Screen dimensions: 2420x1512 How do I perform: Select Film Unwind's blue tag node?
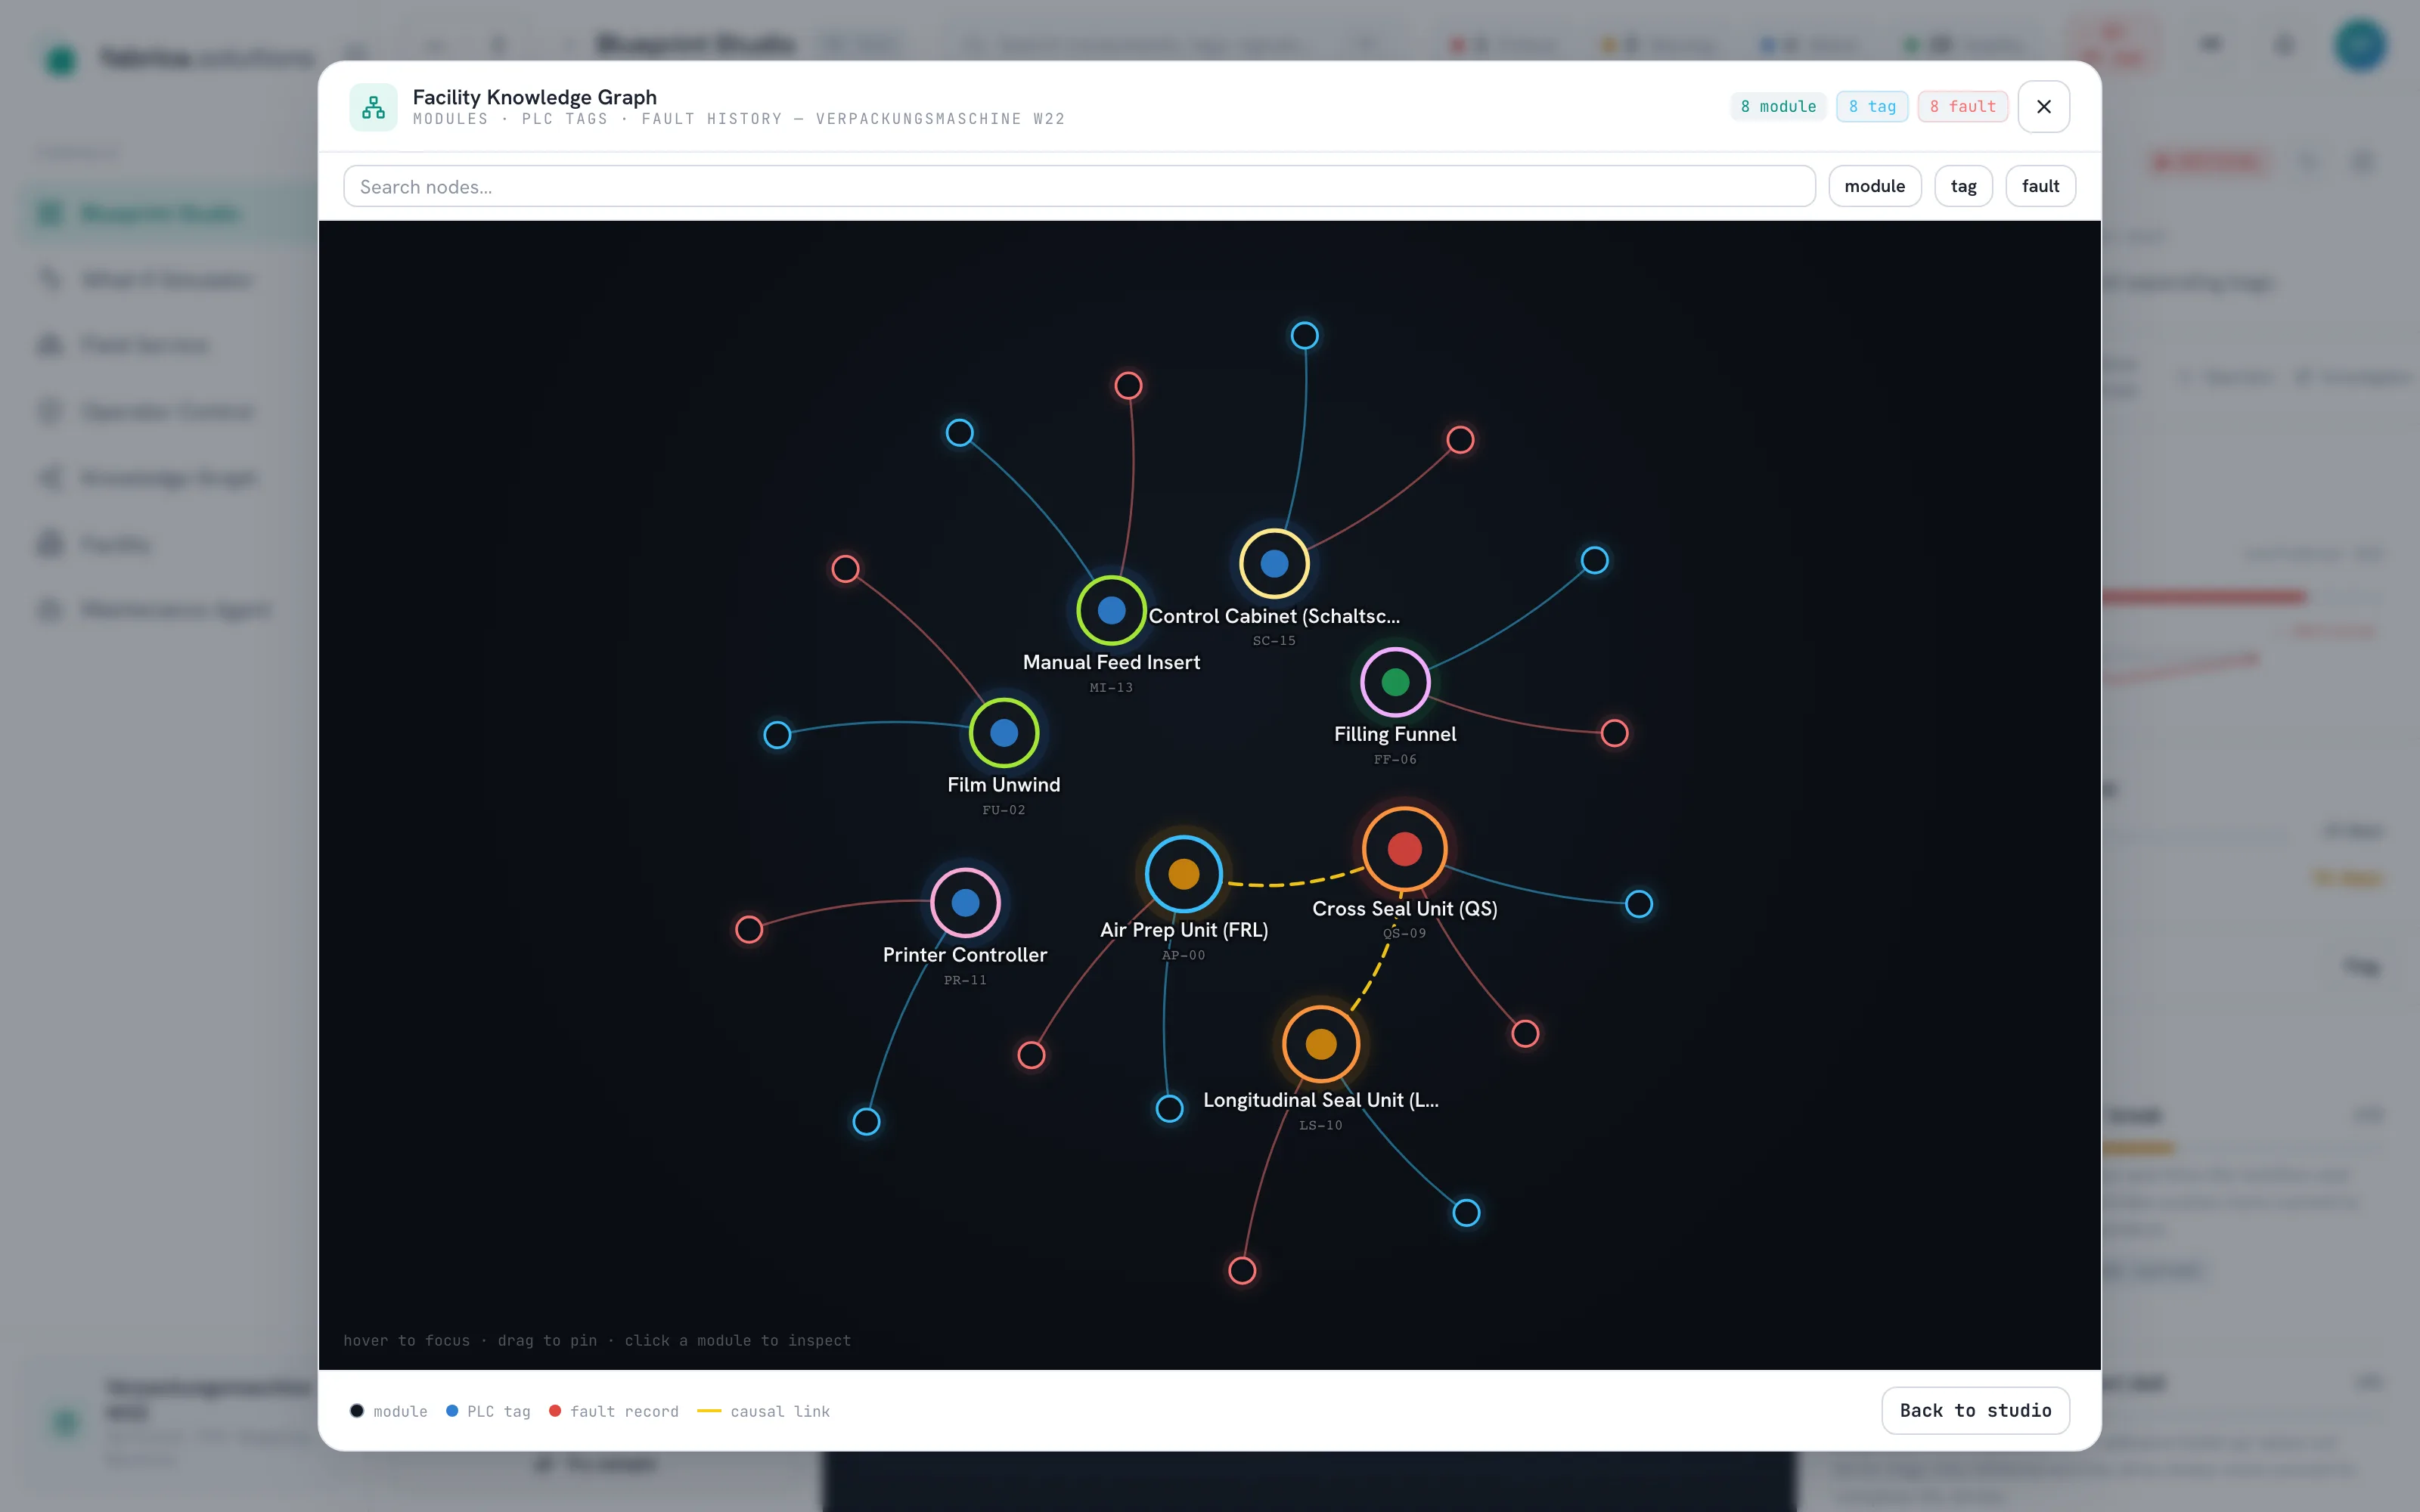point(777,735)
